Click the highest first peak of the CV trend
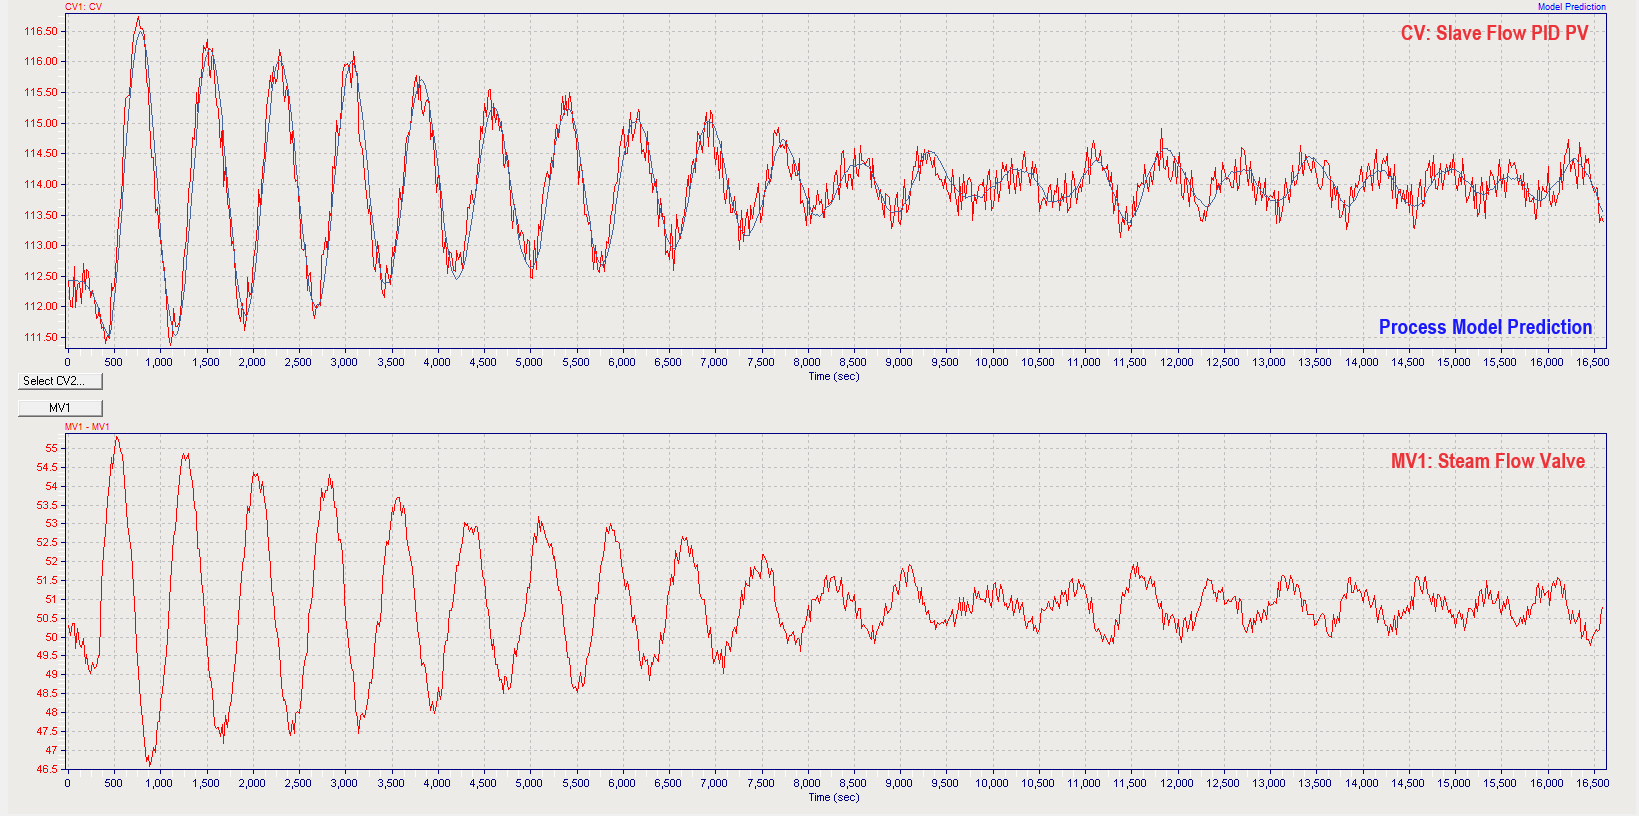The width and height of the screenshot is (1639, 816). 139,18
